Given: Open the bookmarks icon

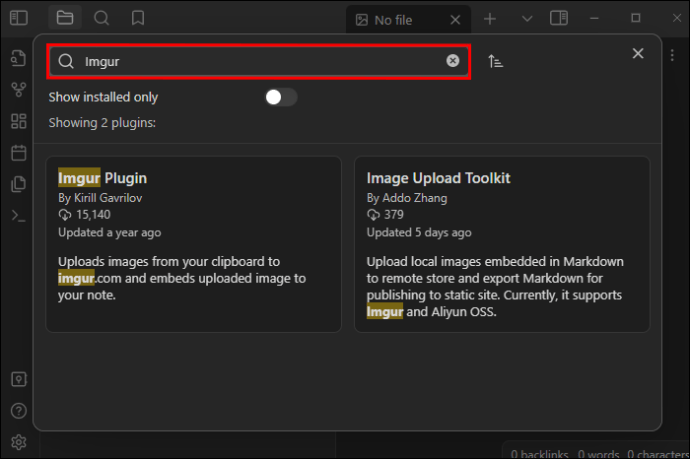Looking at the screenshot, I should [138, 18].
